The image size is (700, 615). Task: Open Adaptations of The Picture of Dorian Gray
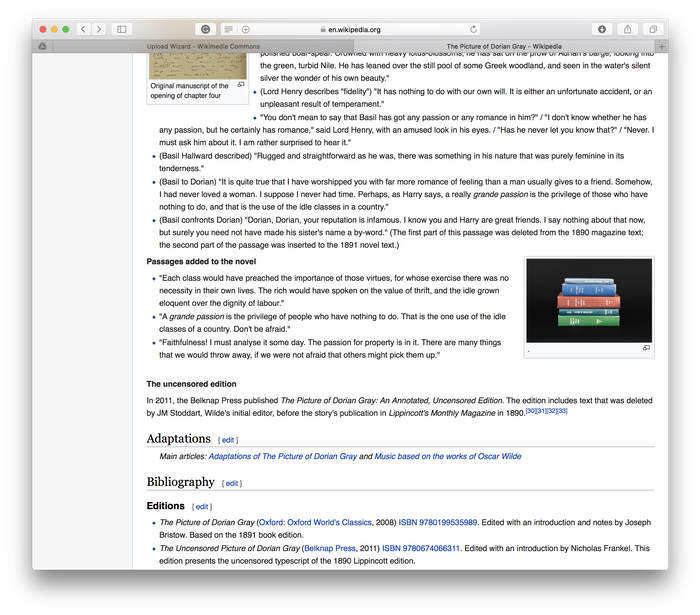283,456
